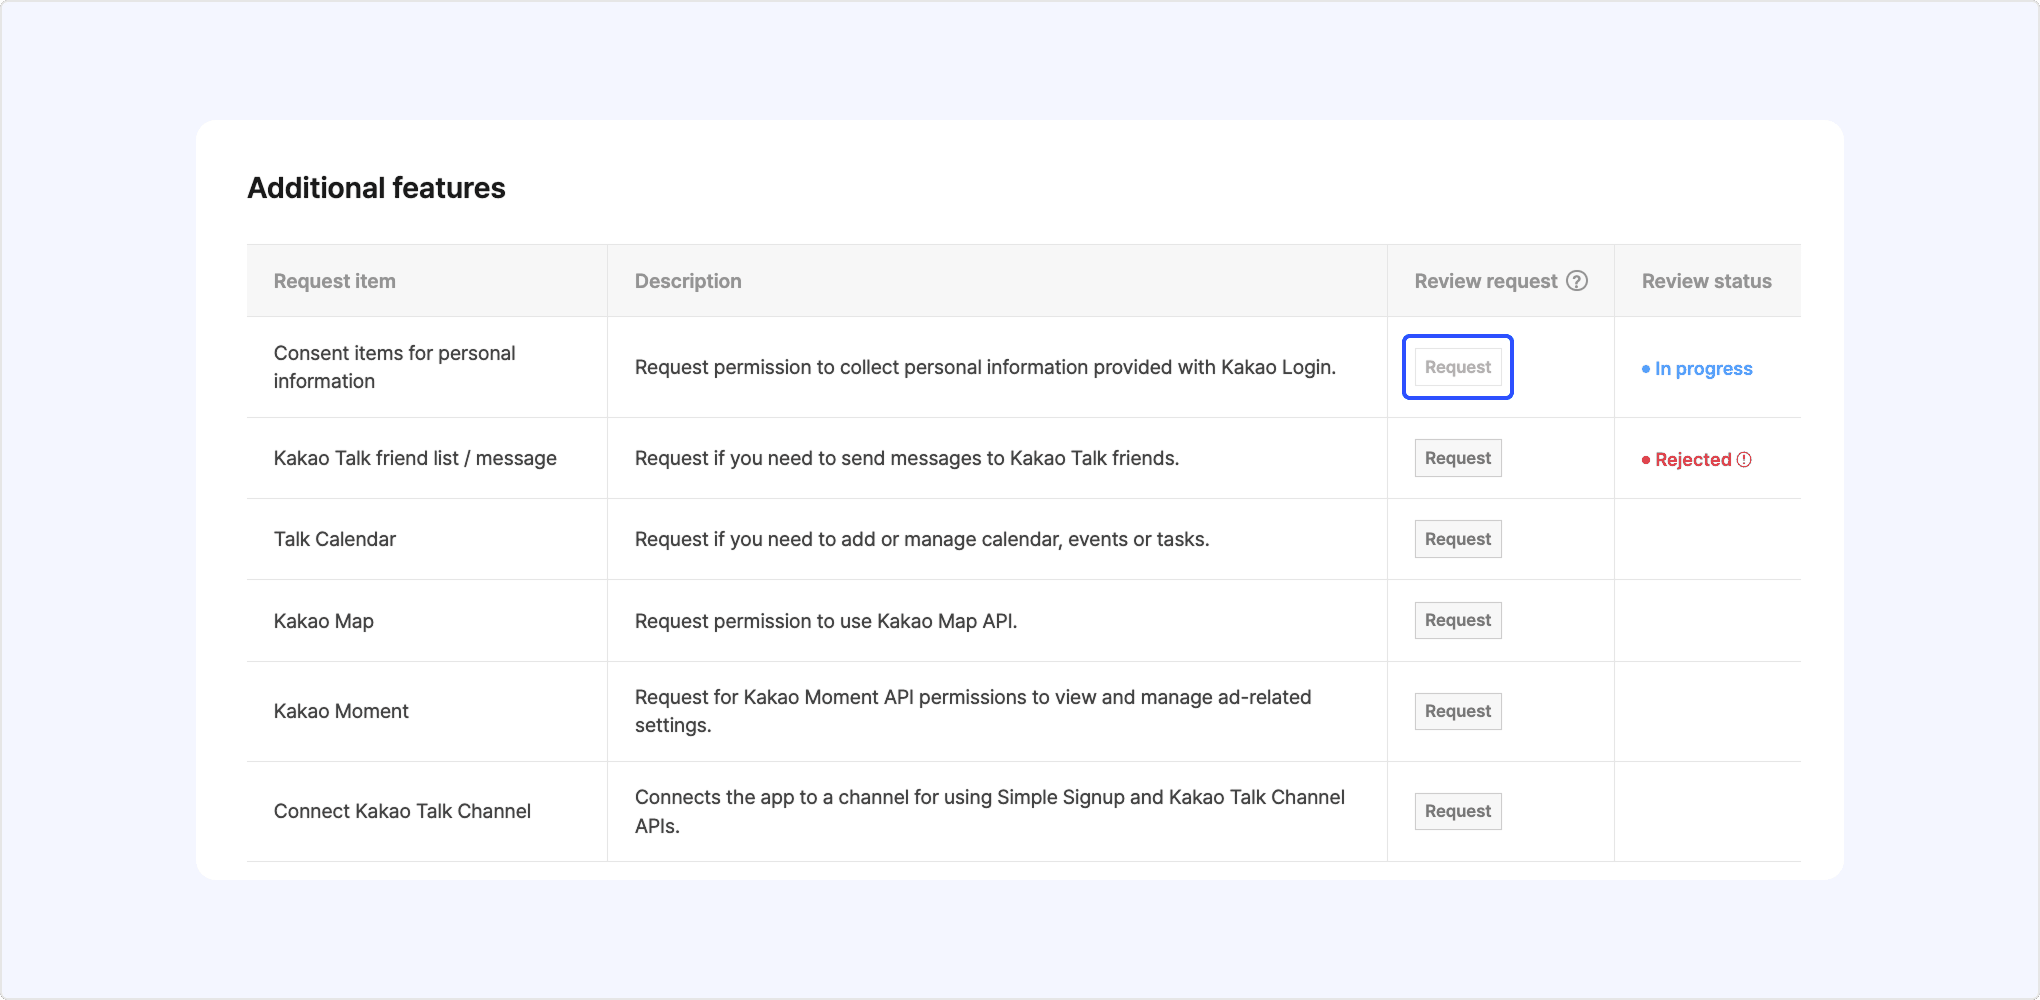Click description about Simple Signup and Channel APIs

coord(990,811)
